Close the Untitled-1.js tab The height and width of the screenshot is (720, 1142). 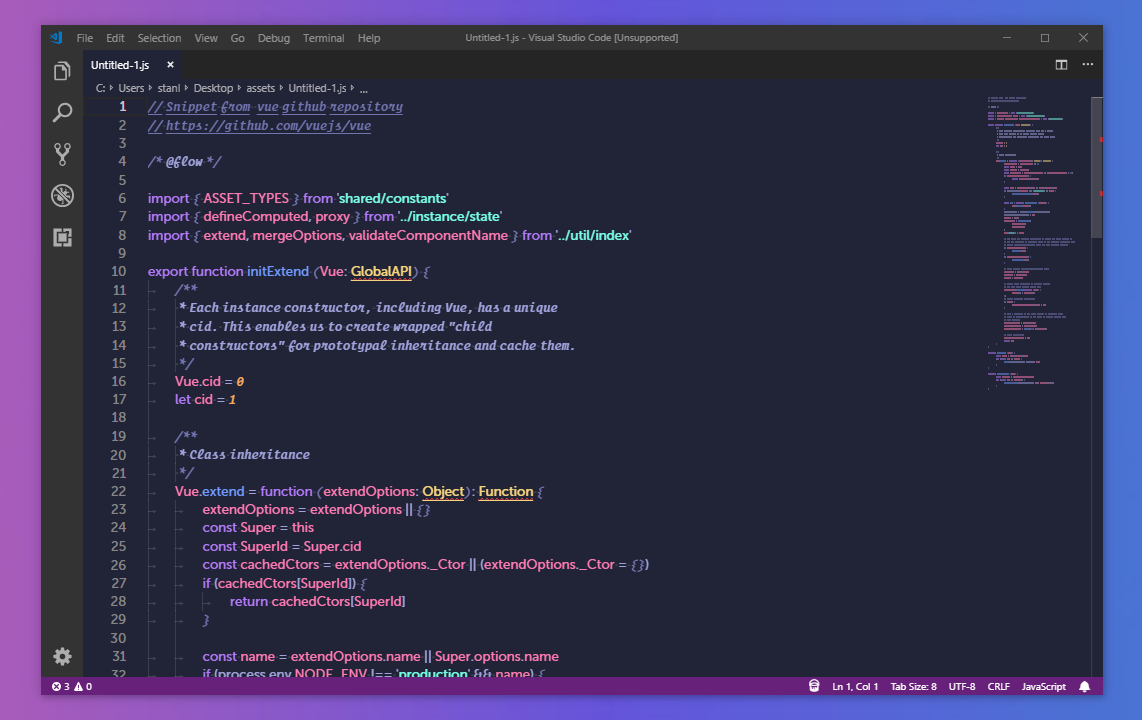tap(170, 65)
